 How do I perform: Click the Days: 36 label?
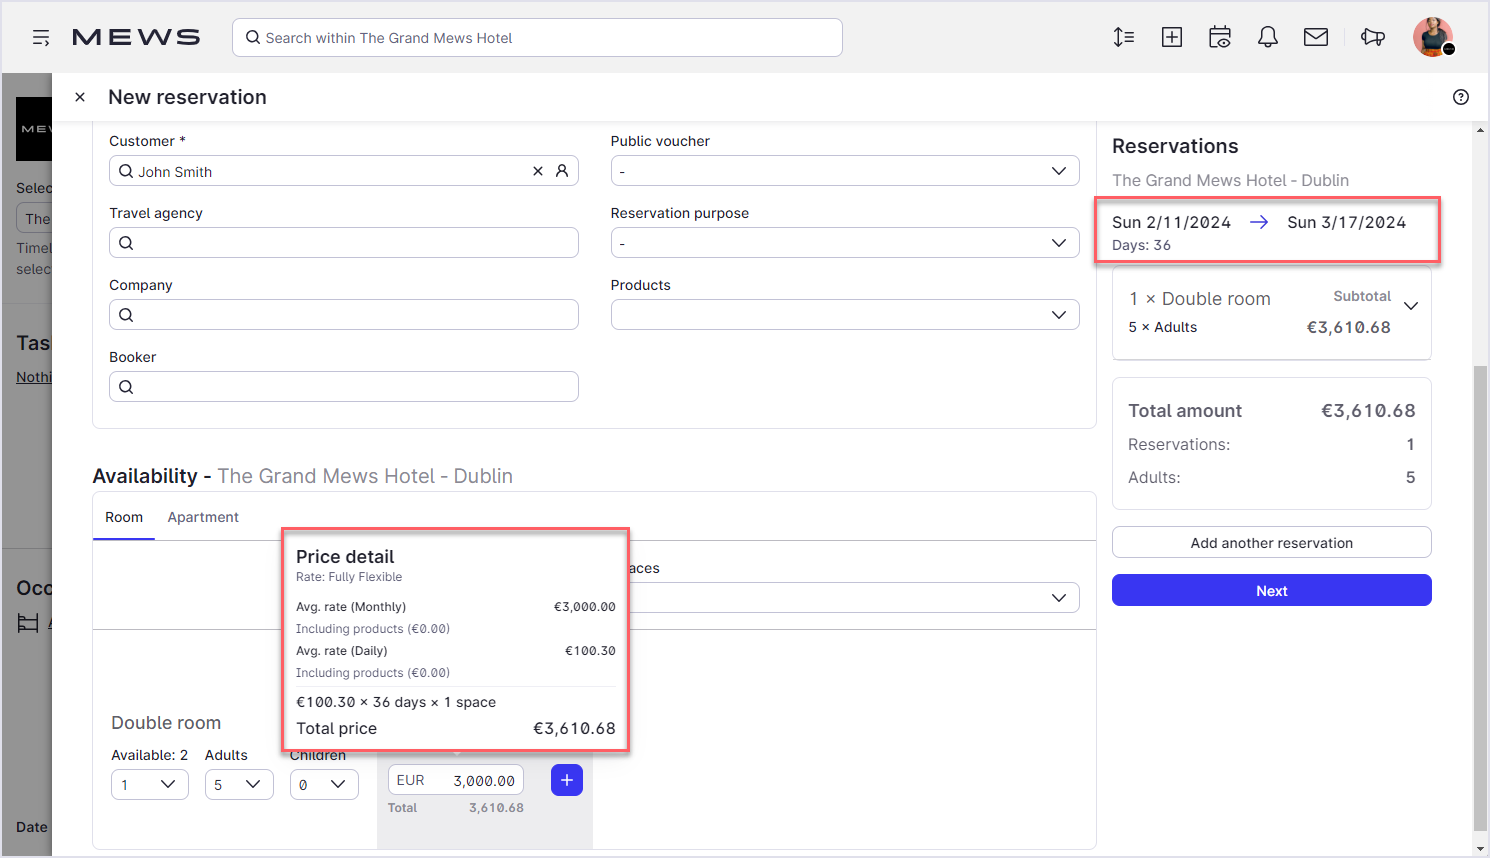coord(1141,245)
